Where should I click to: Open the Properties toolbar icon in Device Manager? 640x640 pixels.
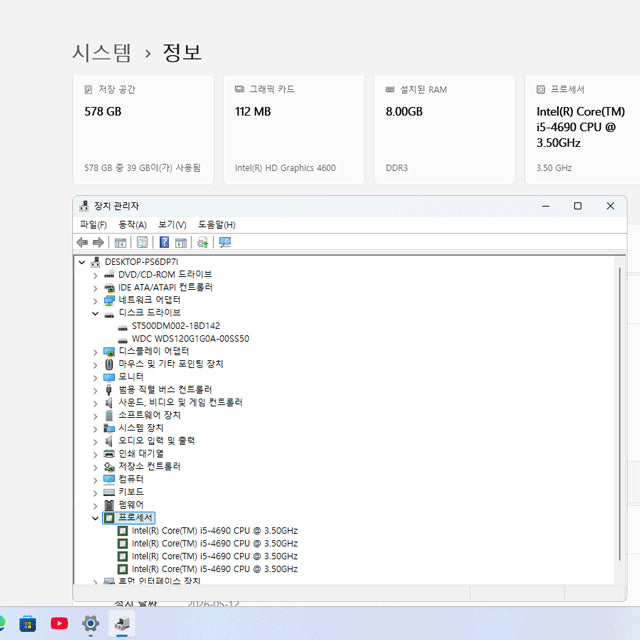tap(142, 242)
